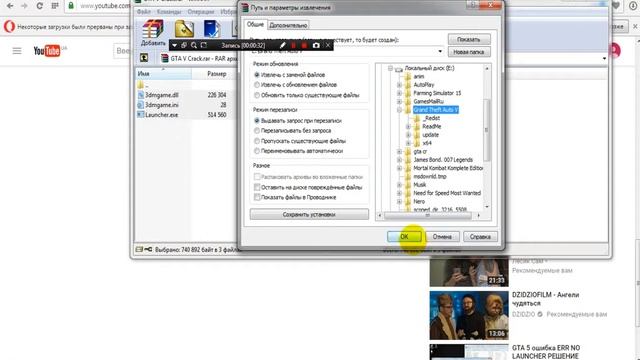
Task: Expand the Need for Speed Most Wanted node
Action: click(399, 193)
